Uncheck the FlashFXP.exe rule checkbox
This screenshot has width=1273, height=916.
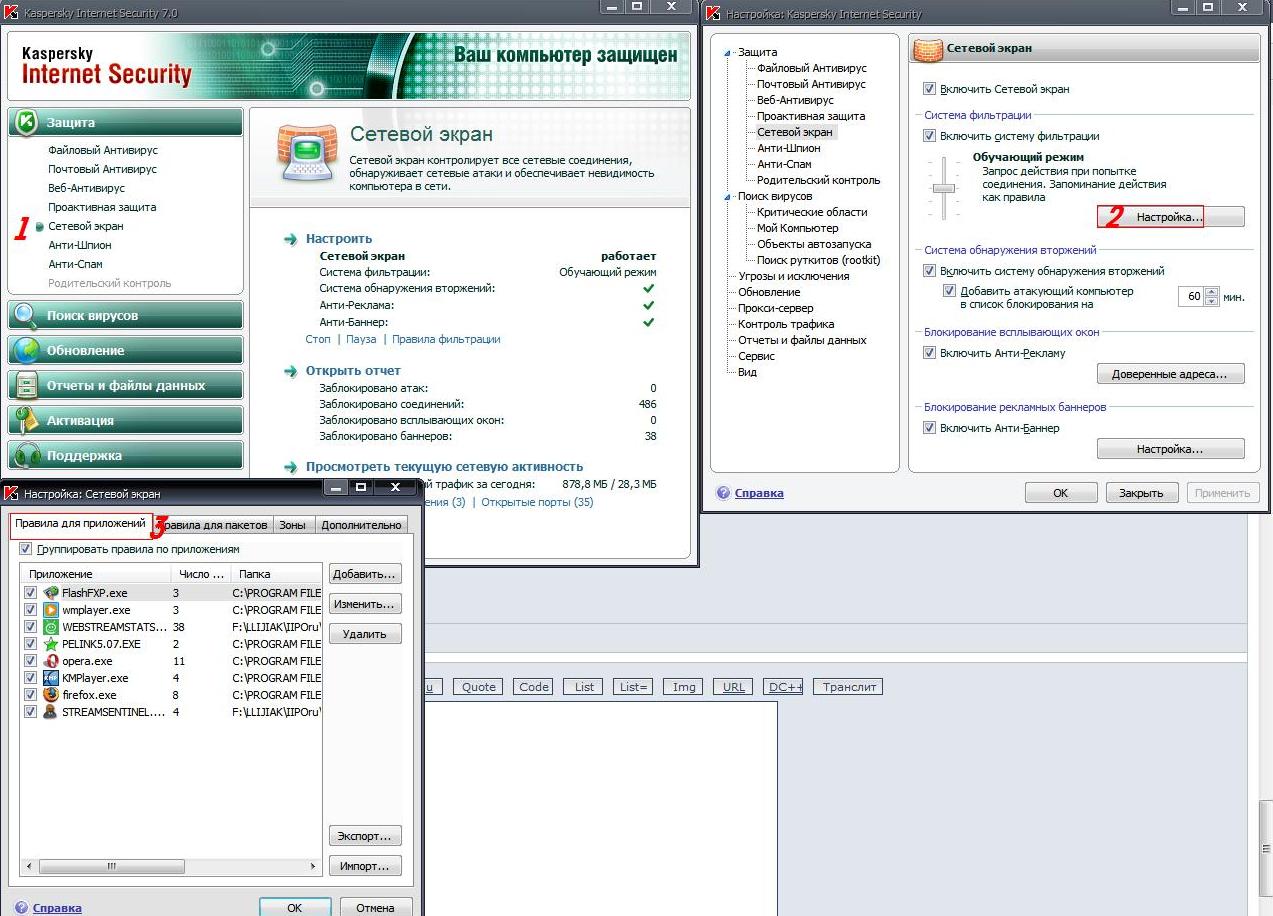tap(30, 593)
